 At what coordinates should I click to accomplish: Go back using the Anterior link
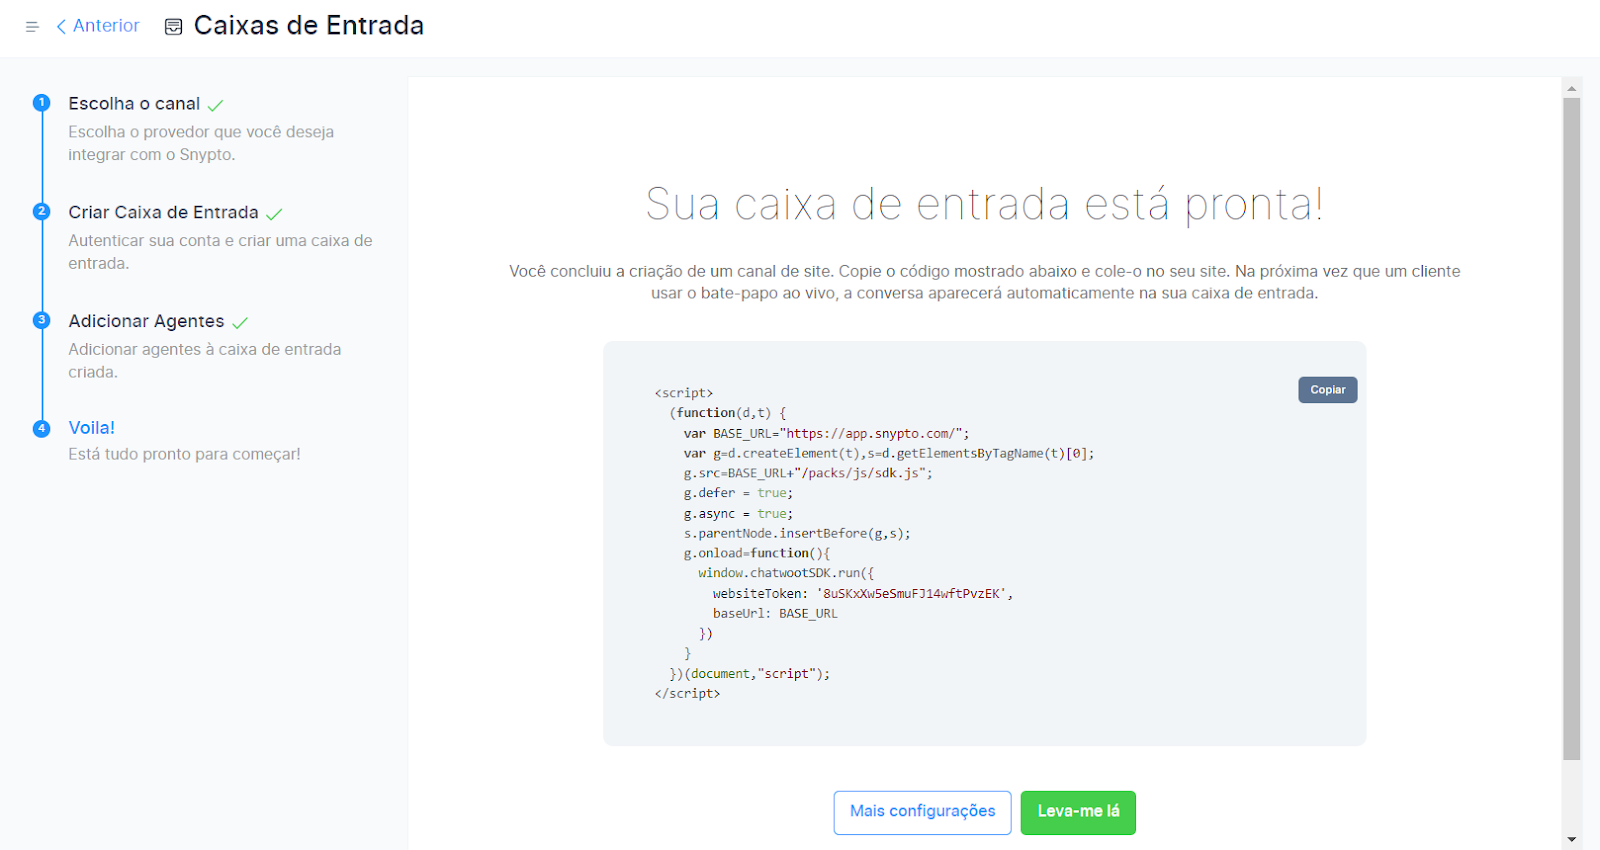pos(98,26)
